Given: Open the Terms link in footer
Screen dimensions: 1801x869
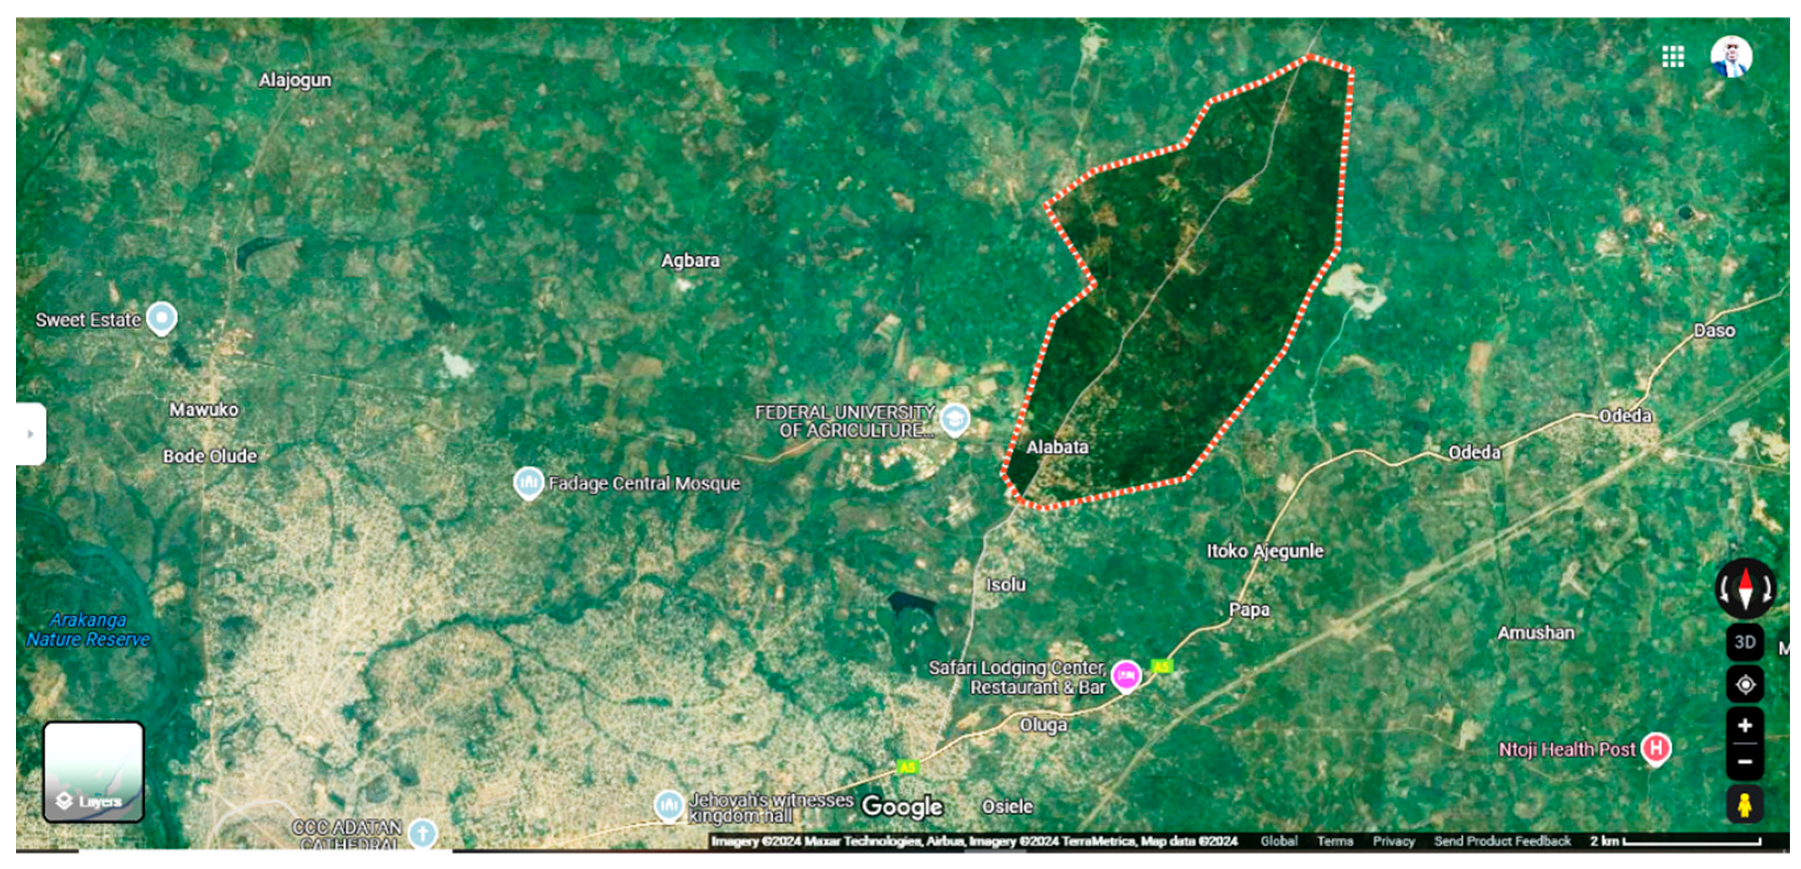Looking at the screenshot, I should click(x=1334, y=841).
